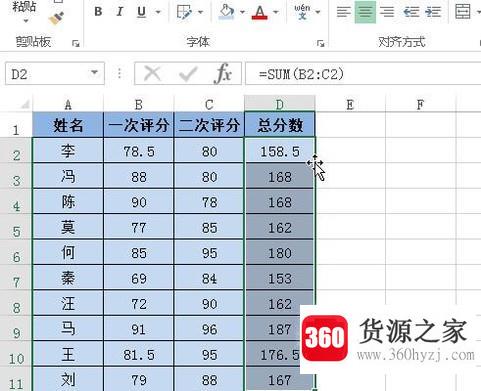Select column A header
481x391 pixels.
click(x=68, y=105)
